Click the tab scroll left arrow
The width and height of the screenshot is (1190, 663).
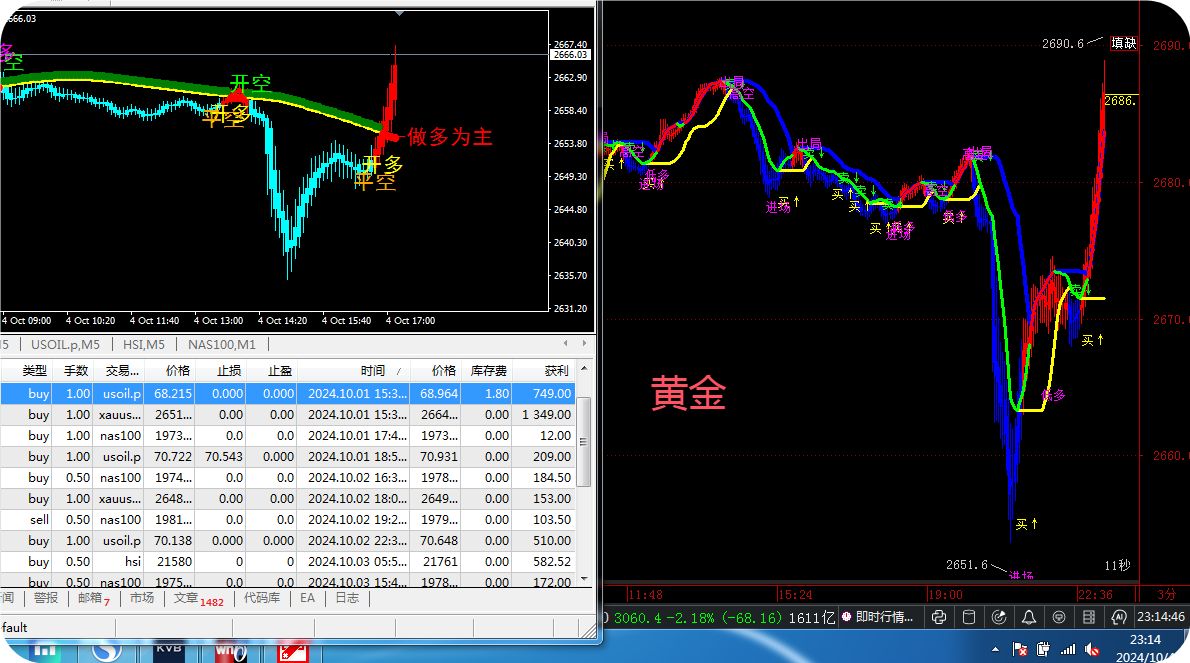(565, 344)
